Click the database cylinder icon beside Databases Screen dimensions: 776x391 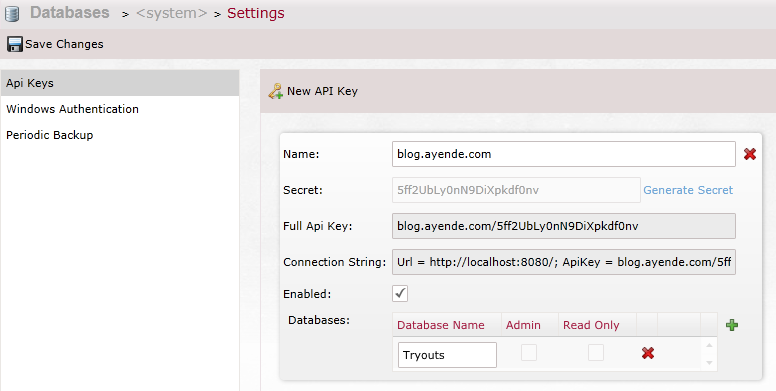tap(12, 13)
